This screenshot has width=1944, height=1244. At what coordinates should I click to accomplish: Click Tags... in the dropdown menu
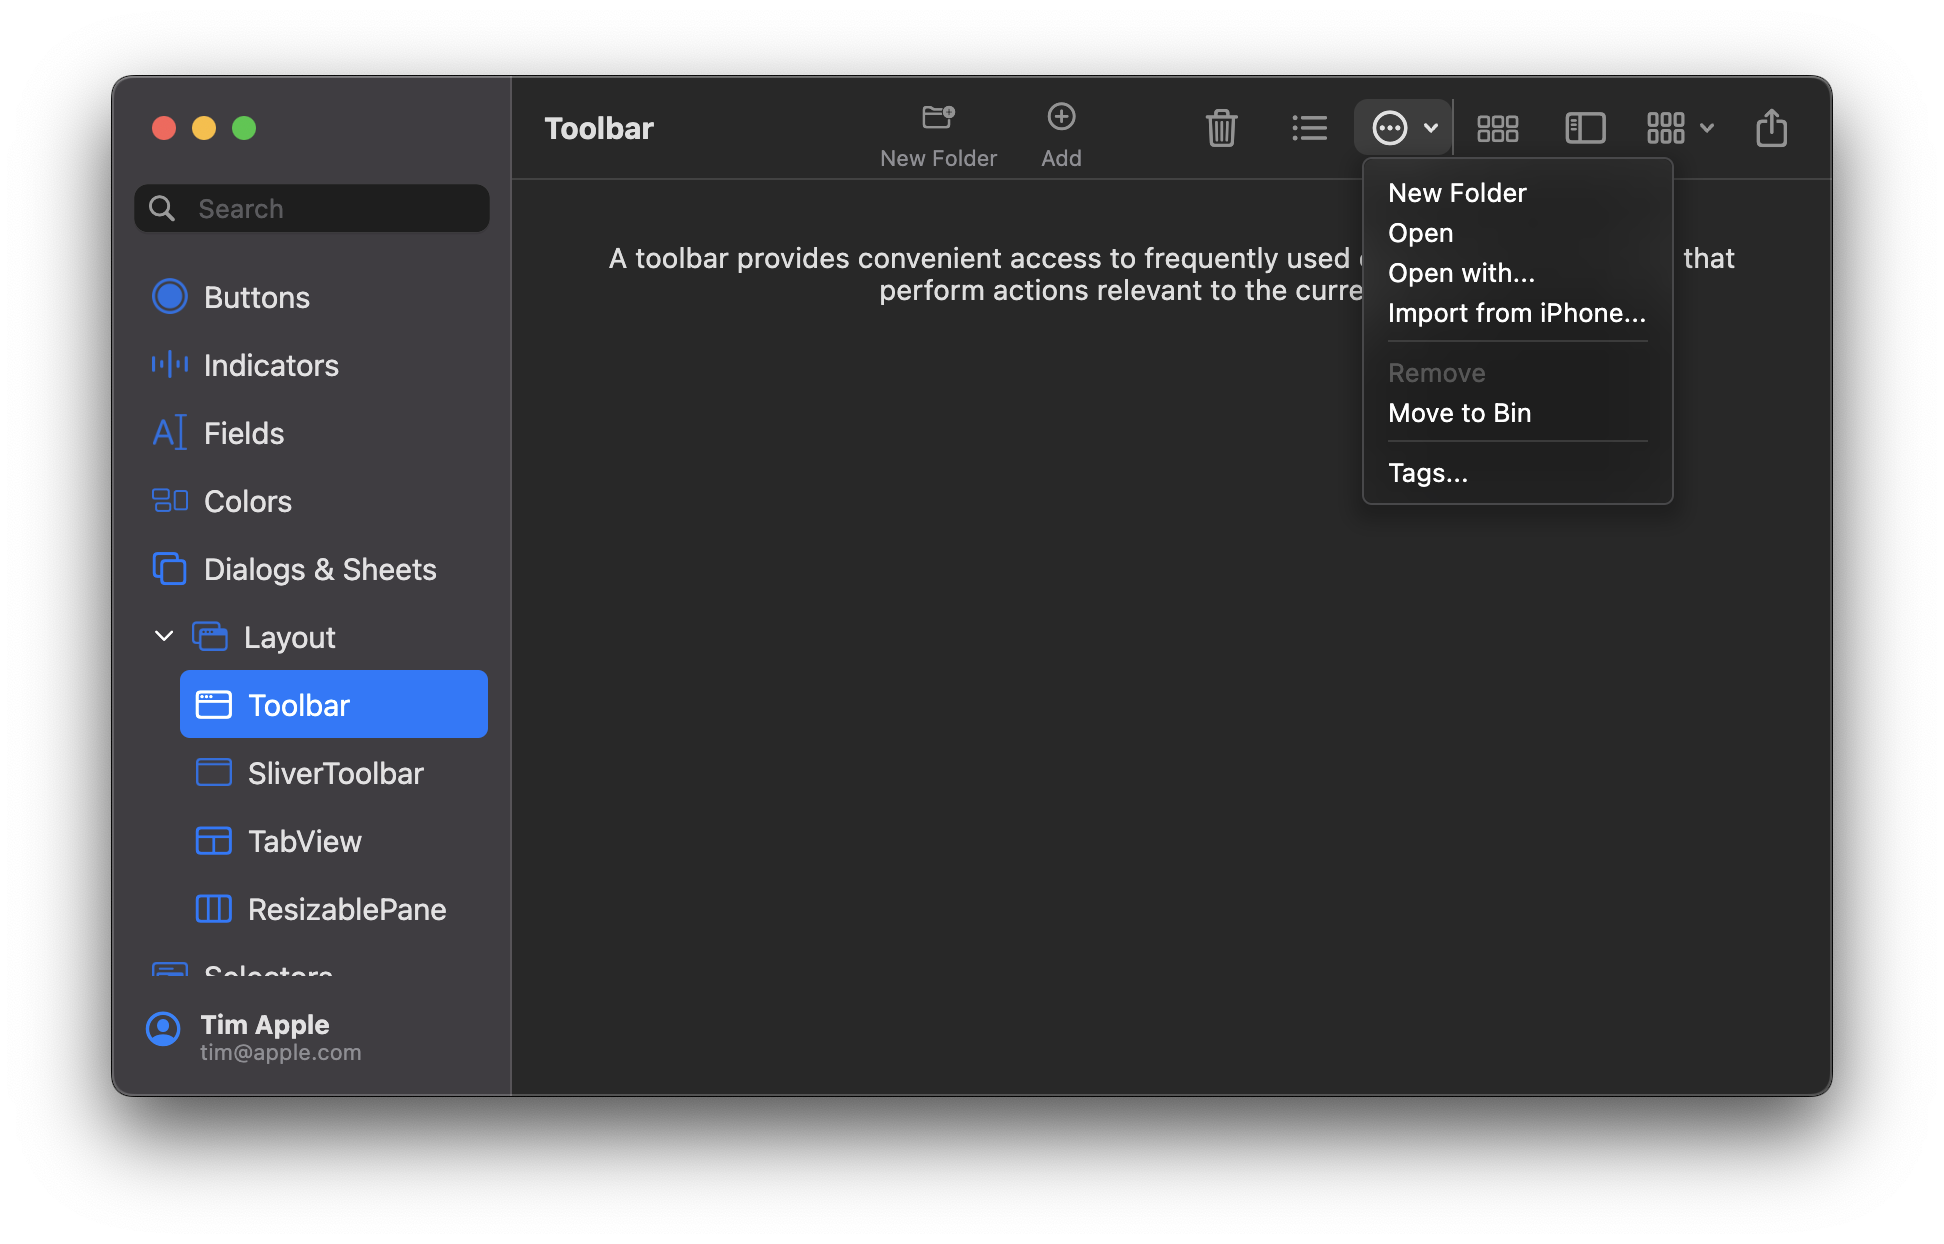pyautogui.click(x=1427, y=473)
